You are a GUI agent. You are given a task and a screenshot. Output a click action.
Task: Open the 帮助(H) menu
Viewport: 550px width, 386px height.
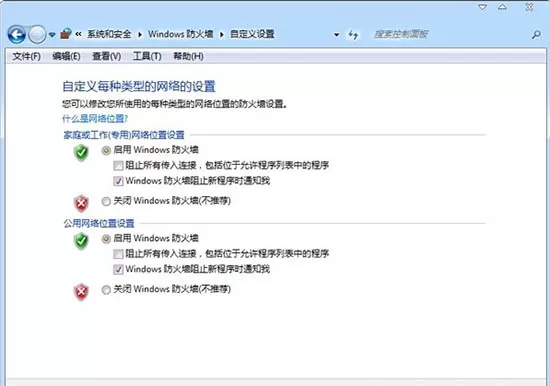(x=188, y=56)
